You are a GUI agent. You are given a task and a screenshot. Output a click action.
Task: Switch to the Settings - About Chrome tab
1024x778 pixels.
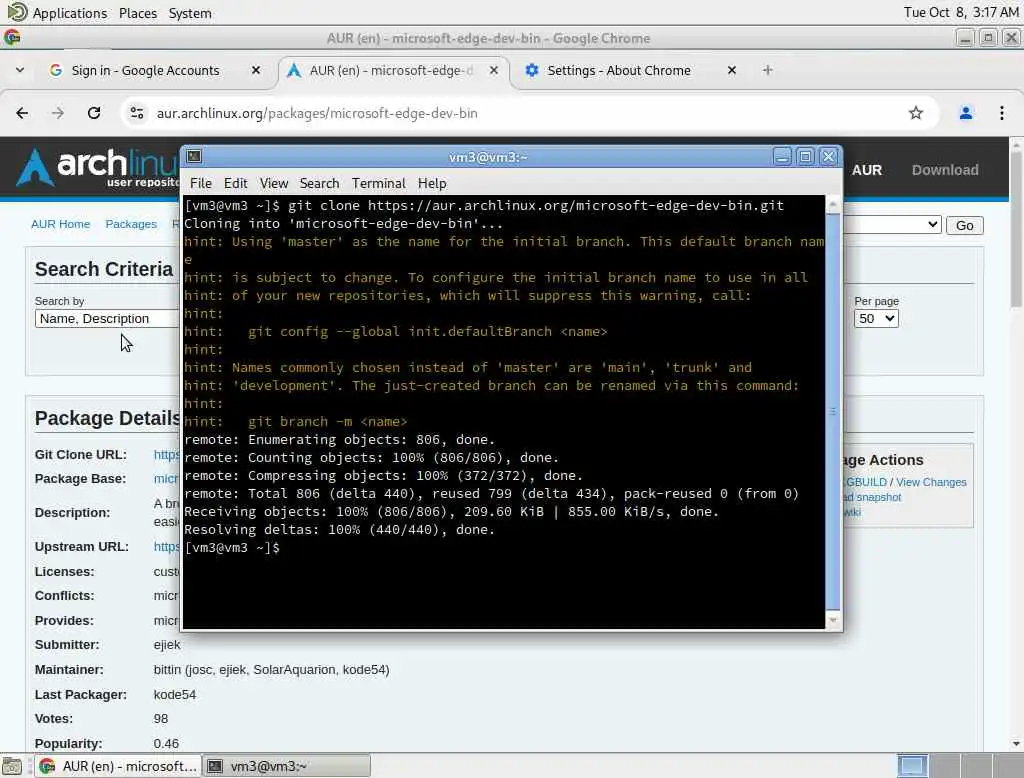[x=618, y=70]
